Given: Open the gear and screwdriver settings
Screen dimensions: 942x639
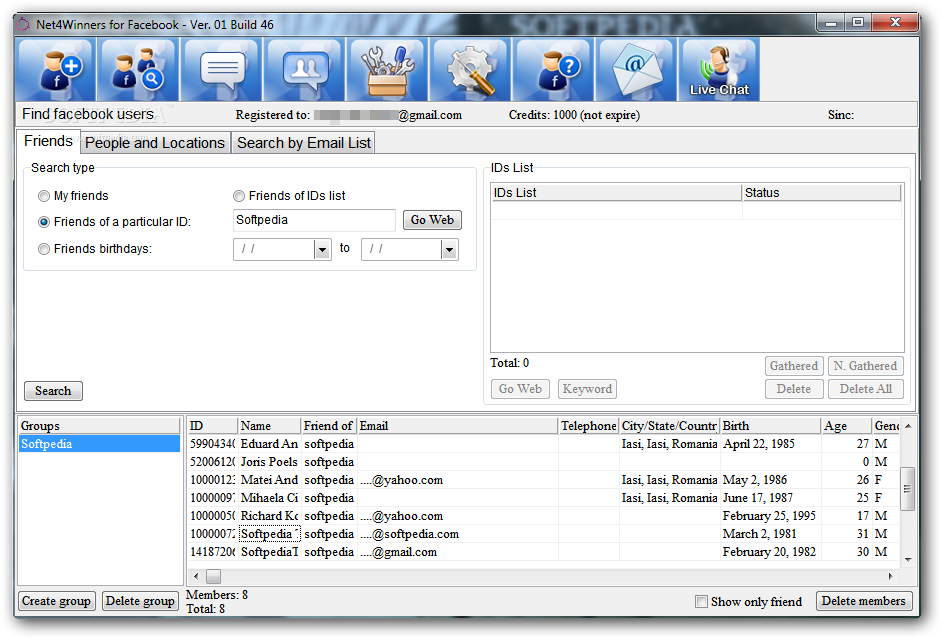Looking at the screenshot, I should (x=470, y=69).
